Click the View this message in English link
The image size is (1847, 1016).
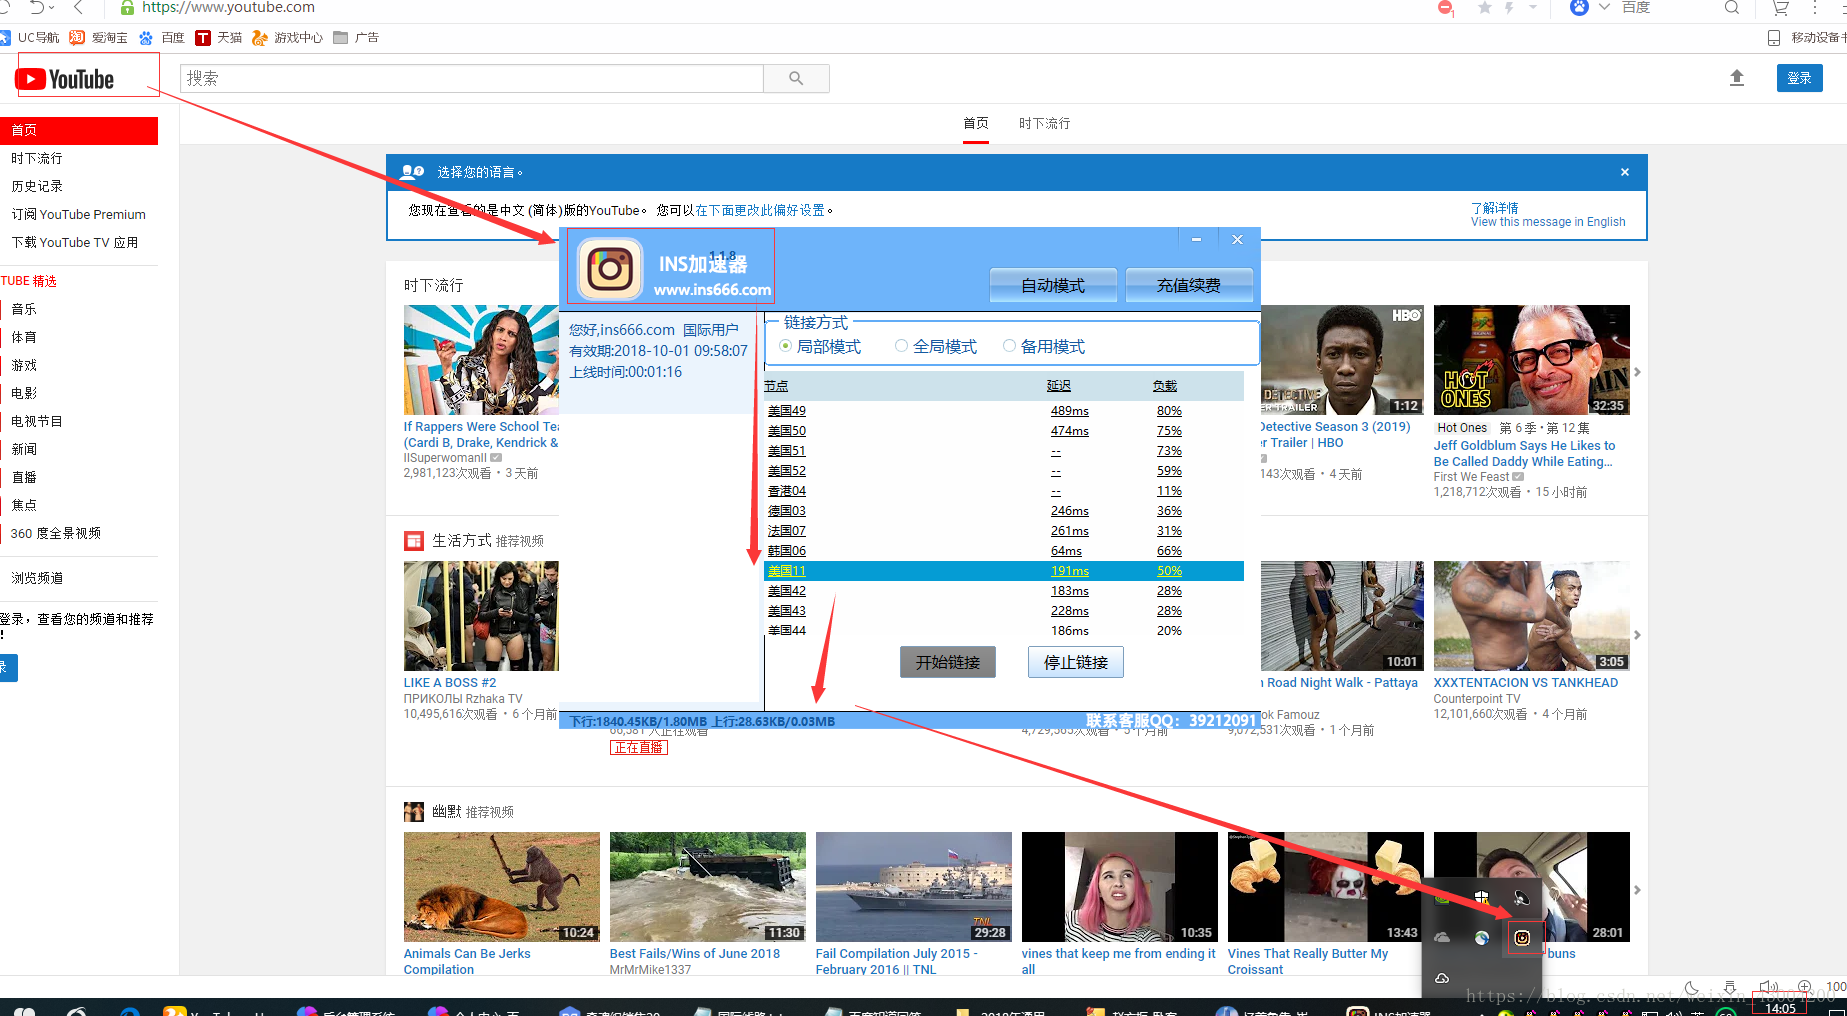[x=1548, y=222]
